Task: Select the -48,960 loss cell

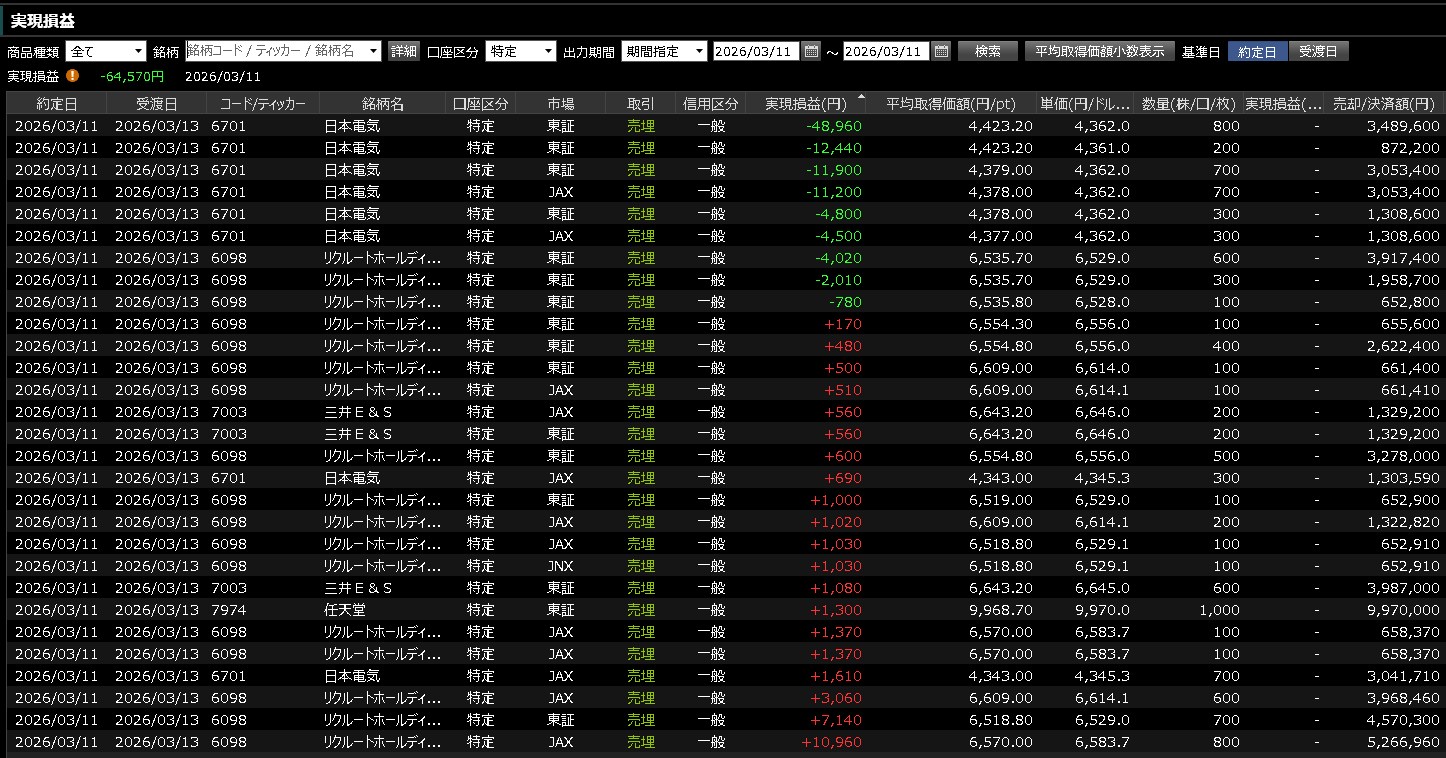Action: coord(833,126)
